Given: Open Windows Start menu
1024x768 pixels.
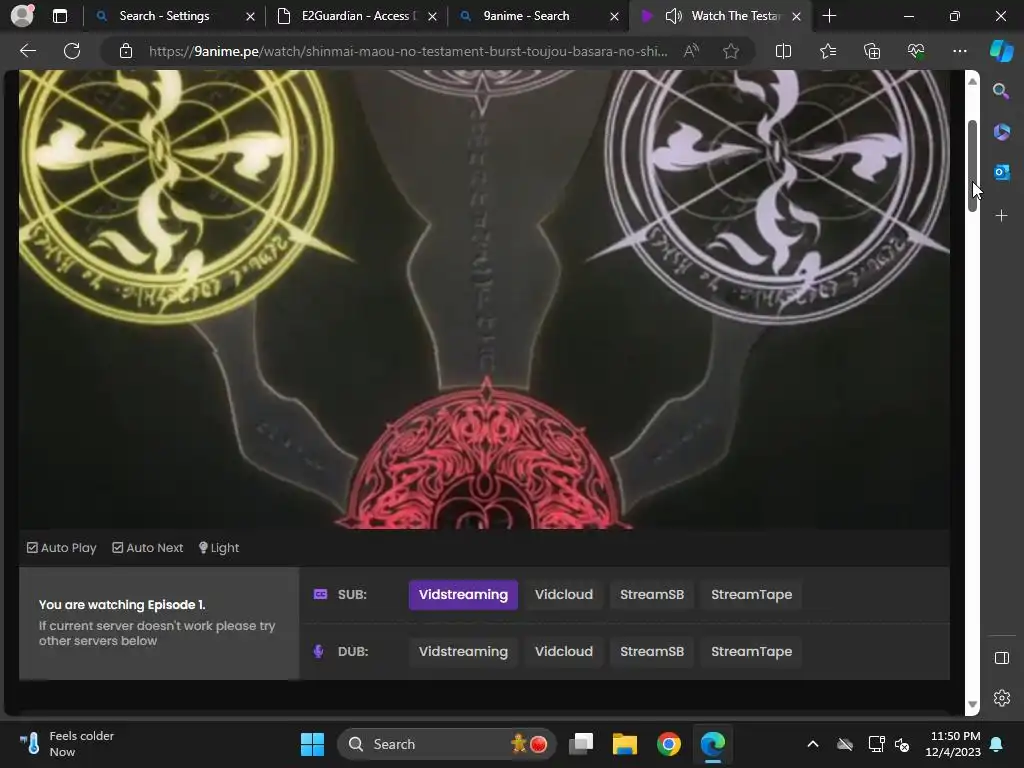Looking at the screenshot, I should pos(312,744).
